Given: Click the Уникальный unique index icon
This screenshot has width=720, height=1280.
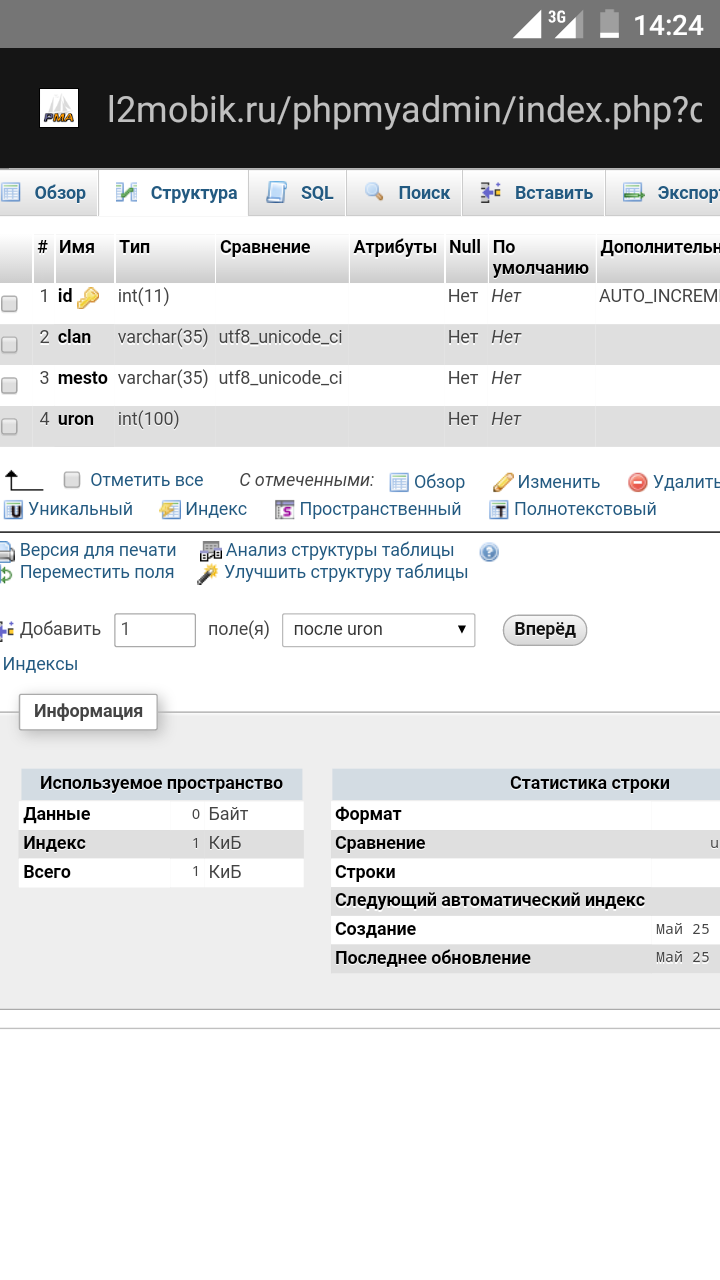Looking at the screenshot, I should [14, 510].
